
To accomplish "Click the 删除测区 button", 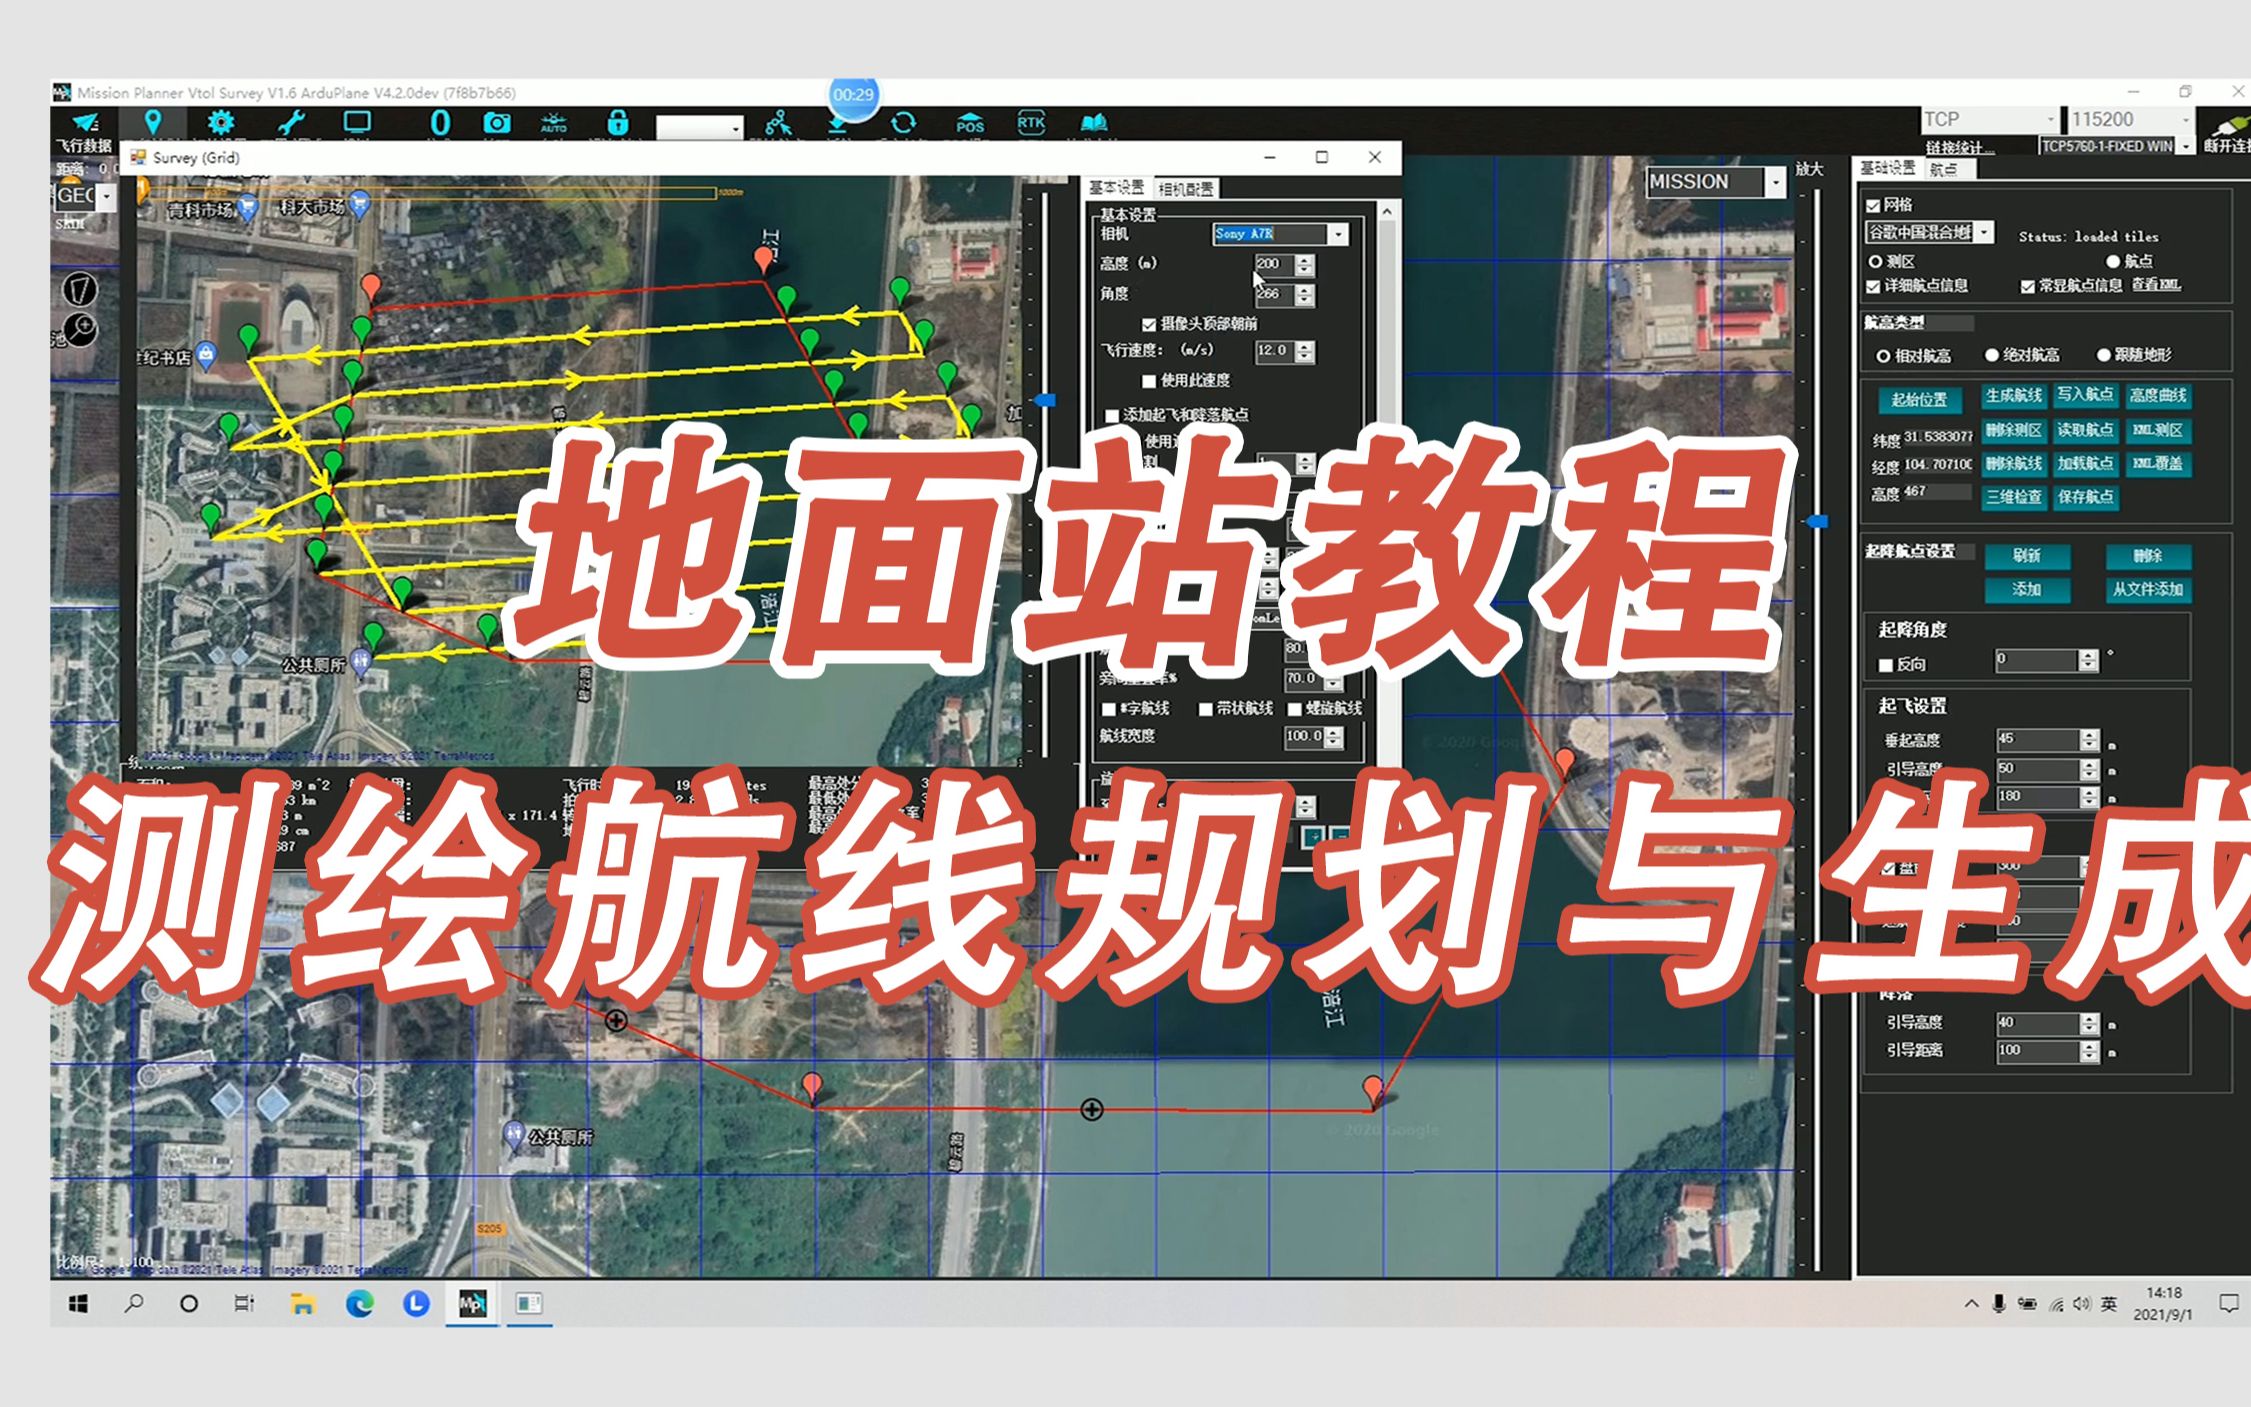I will point(2014,431).
